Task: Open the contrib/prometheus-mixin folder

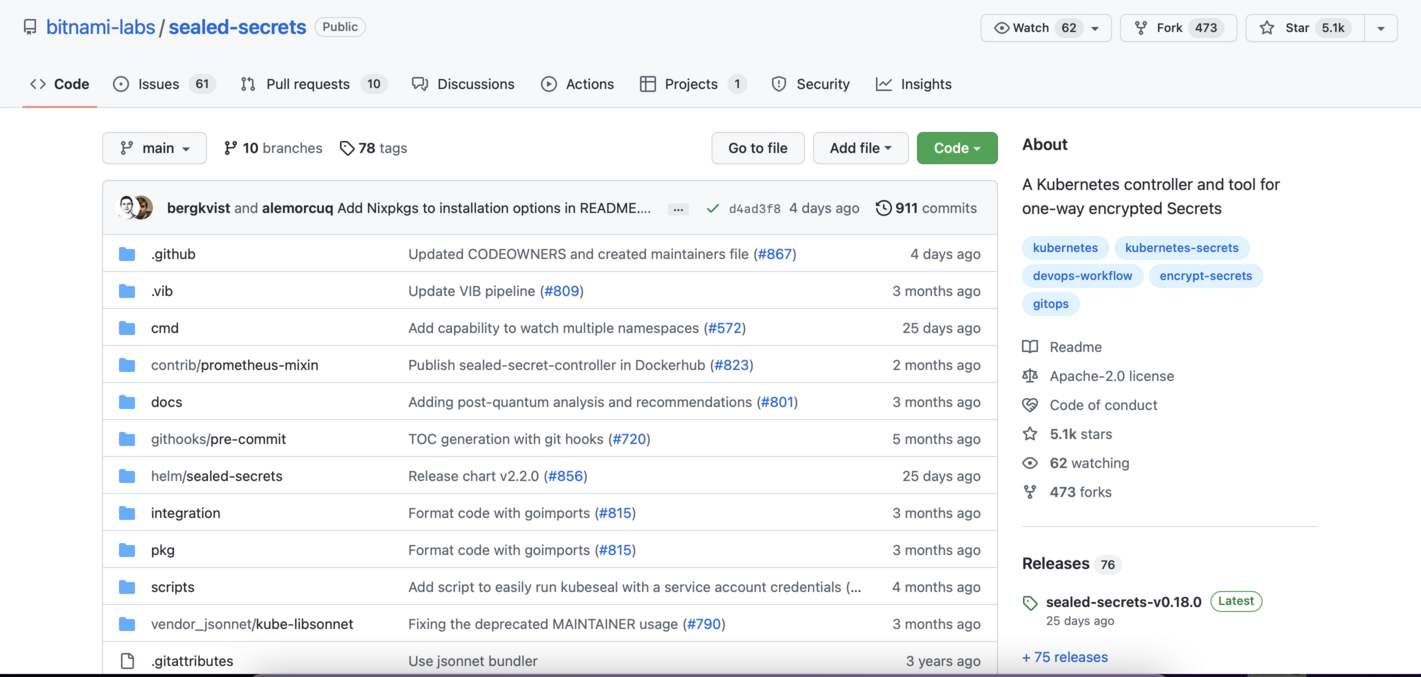Action: [x=235, y=365]
